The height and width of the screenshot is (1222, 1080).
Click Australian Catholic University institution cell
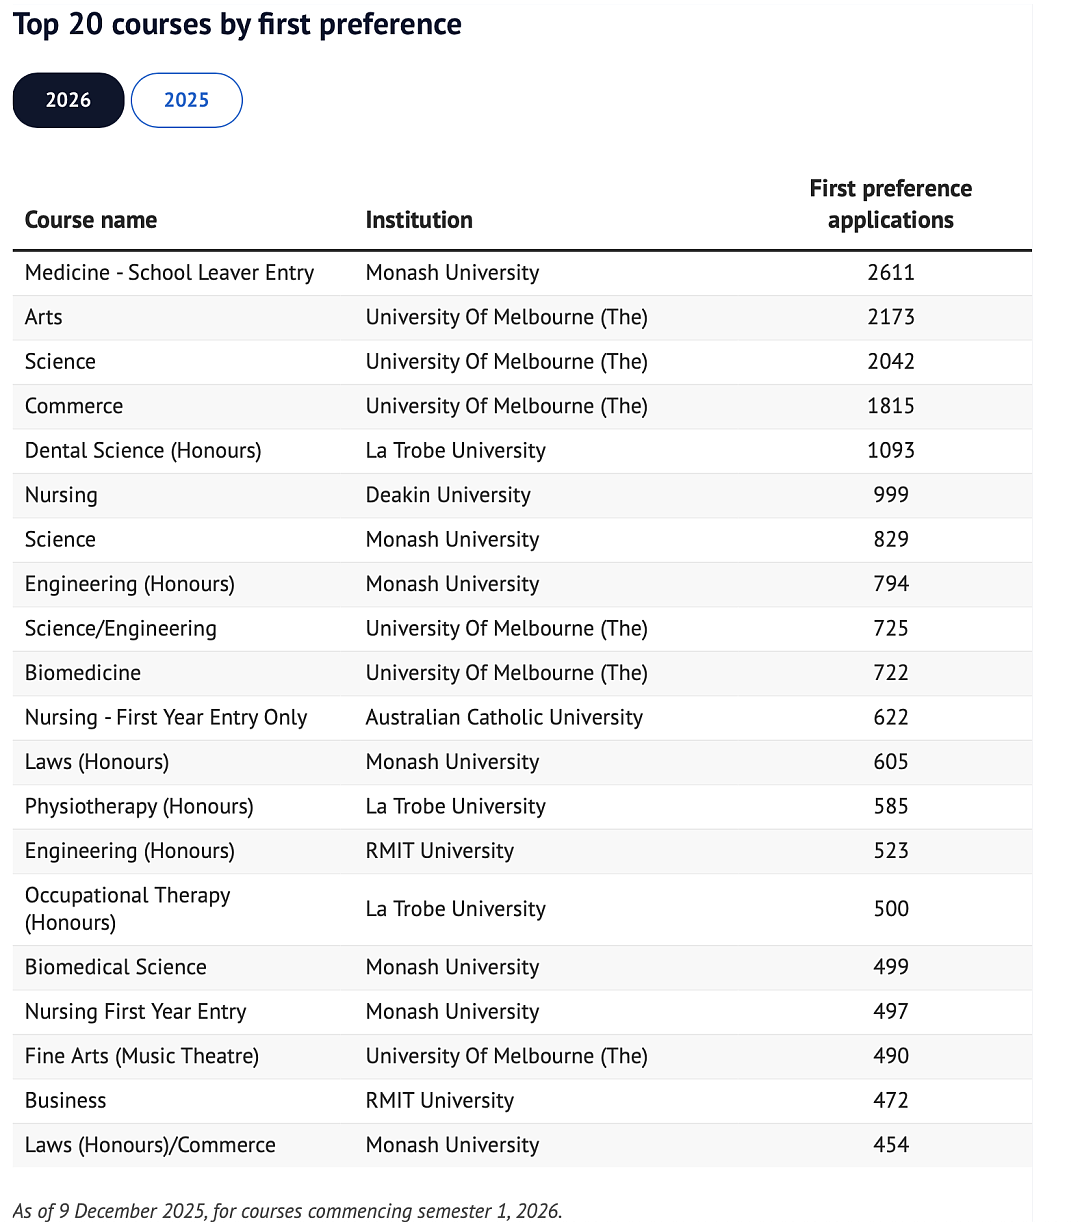[x=504, y=718]
